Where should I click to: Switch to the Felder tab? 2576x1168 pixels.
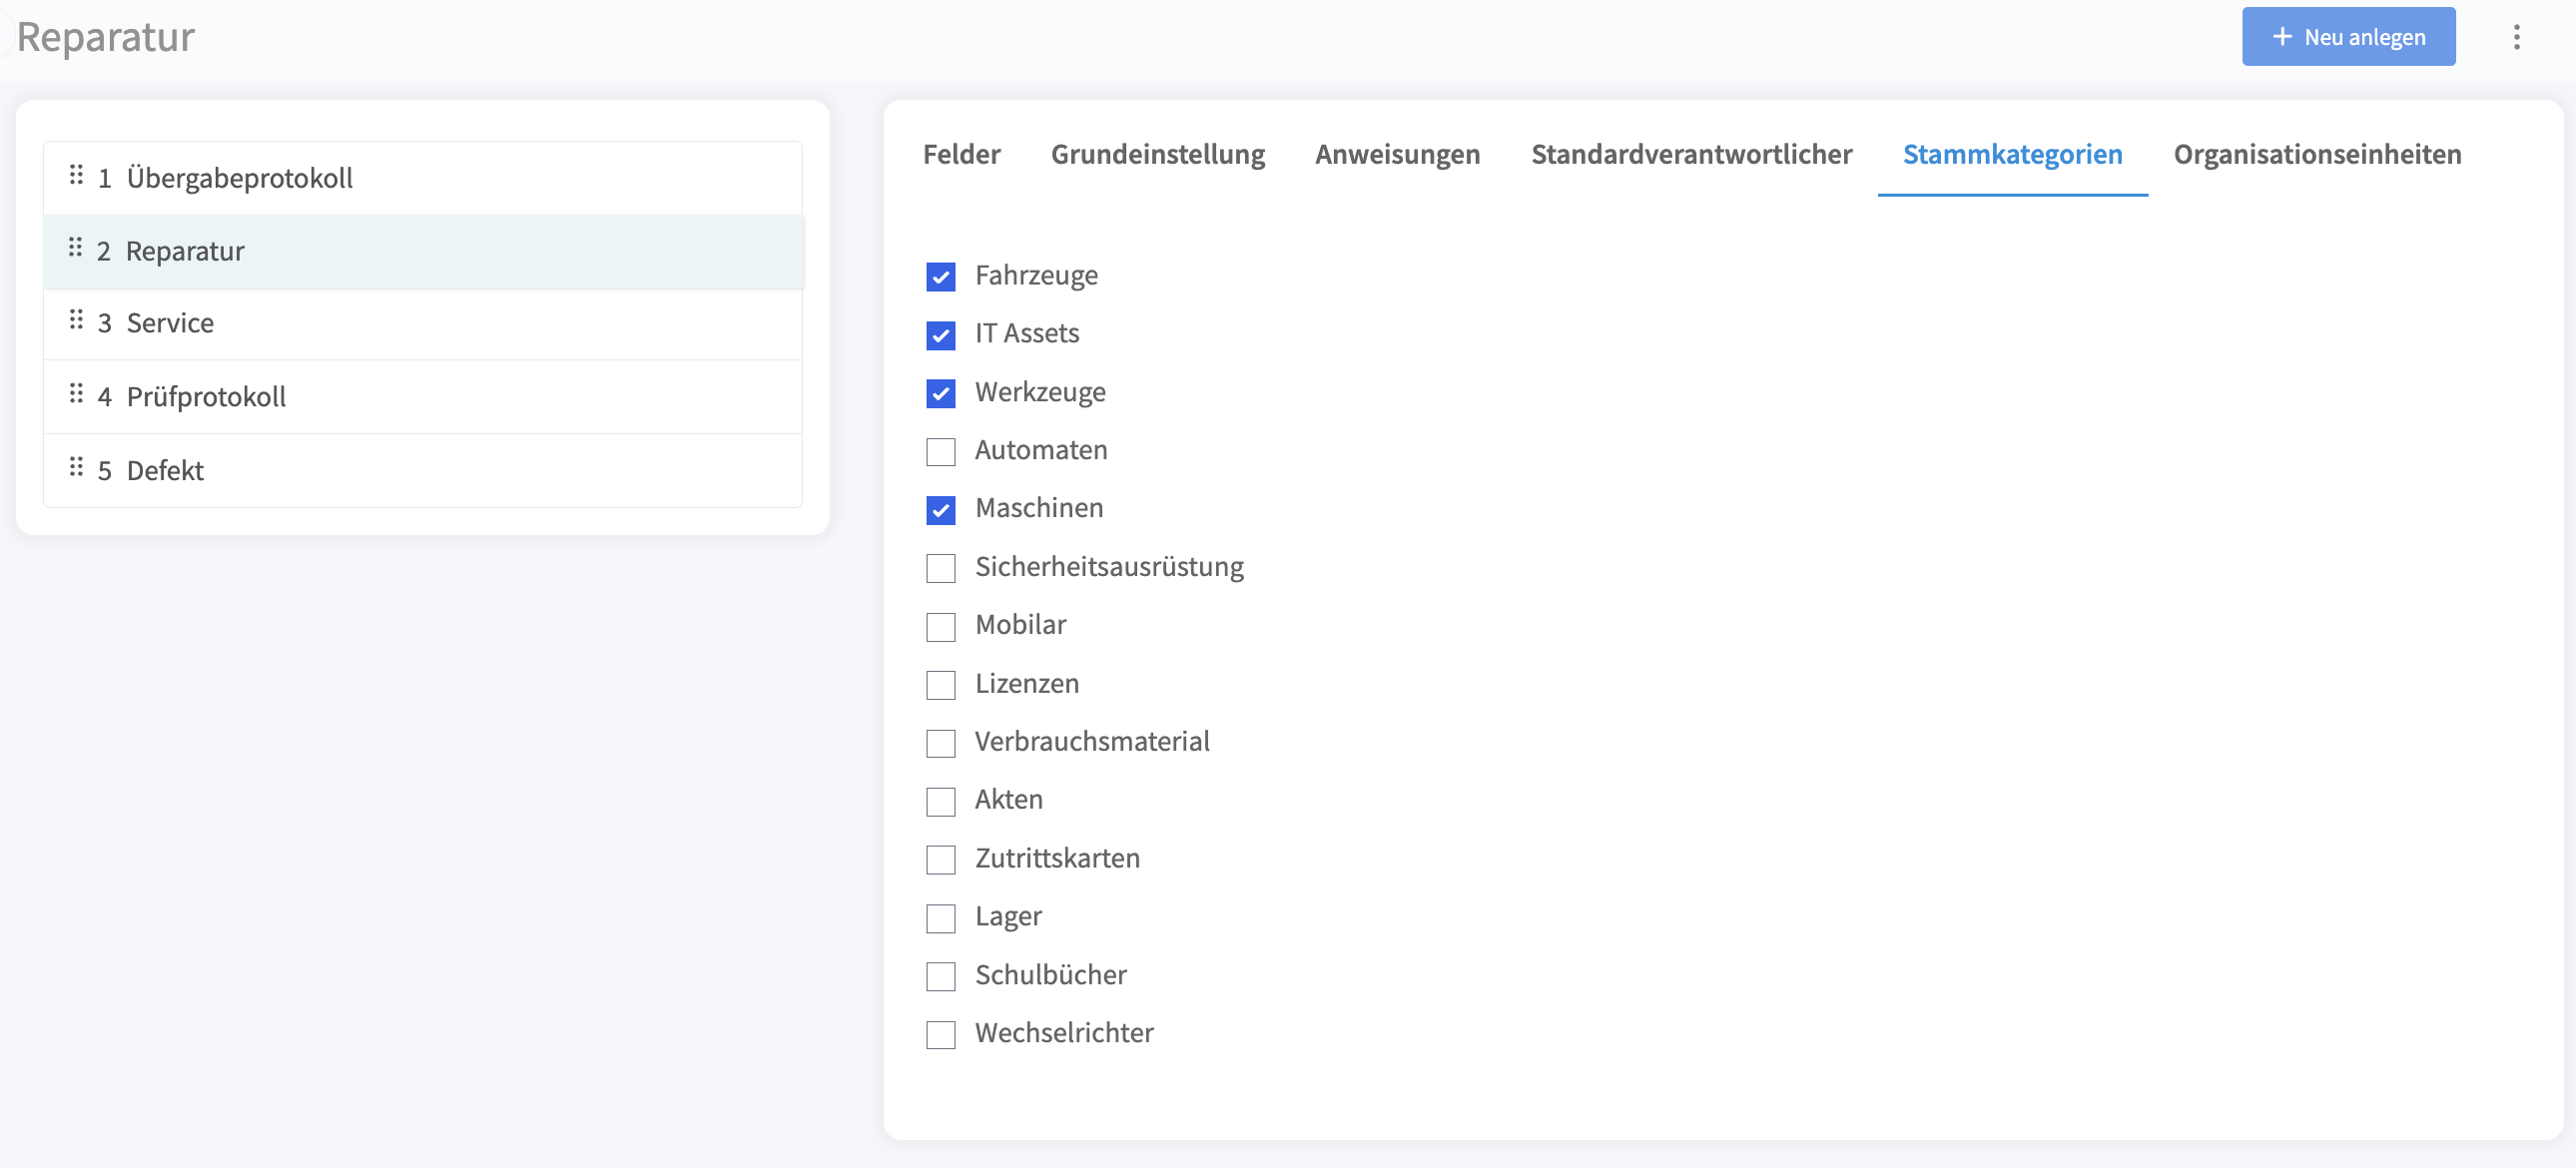pyautogui.click(x=961, y=154)
